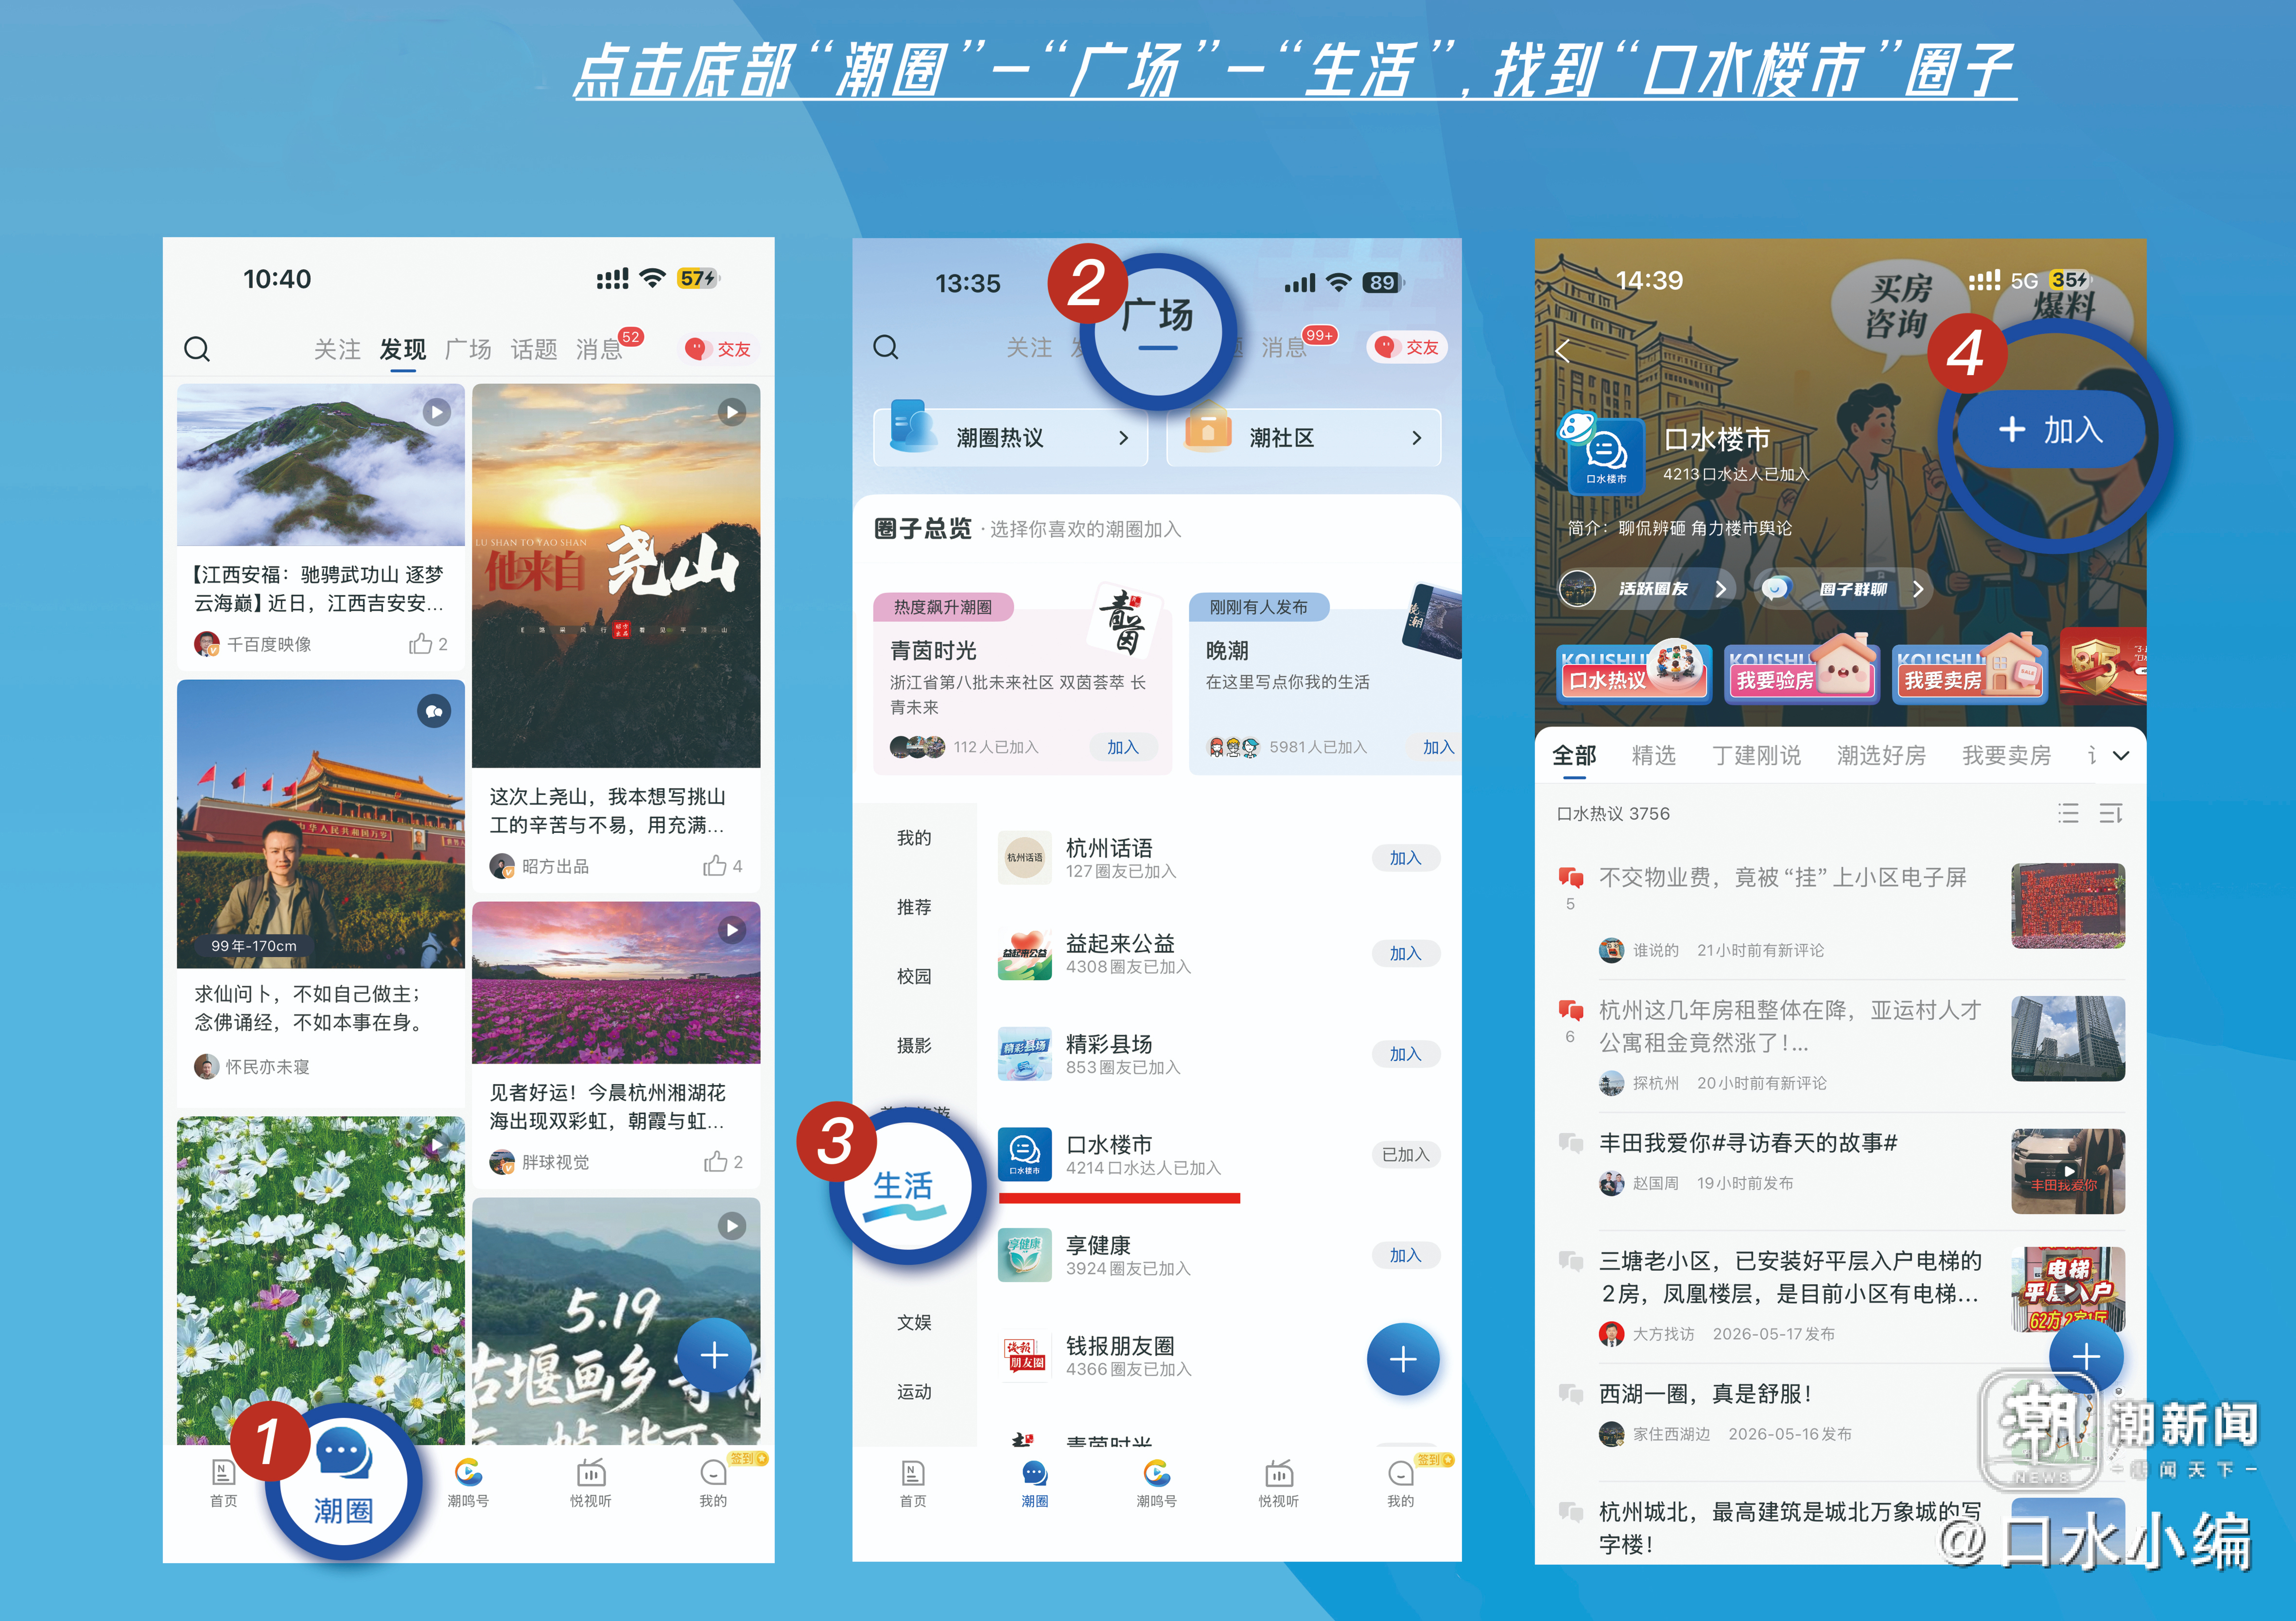Viewport: 2296px width, 1621px height.
Task: Toggle 加入 for the 享健康 circle
Action: (x=1405, y=1255)
